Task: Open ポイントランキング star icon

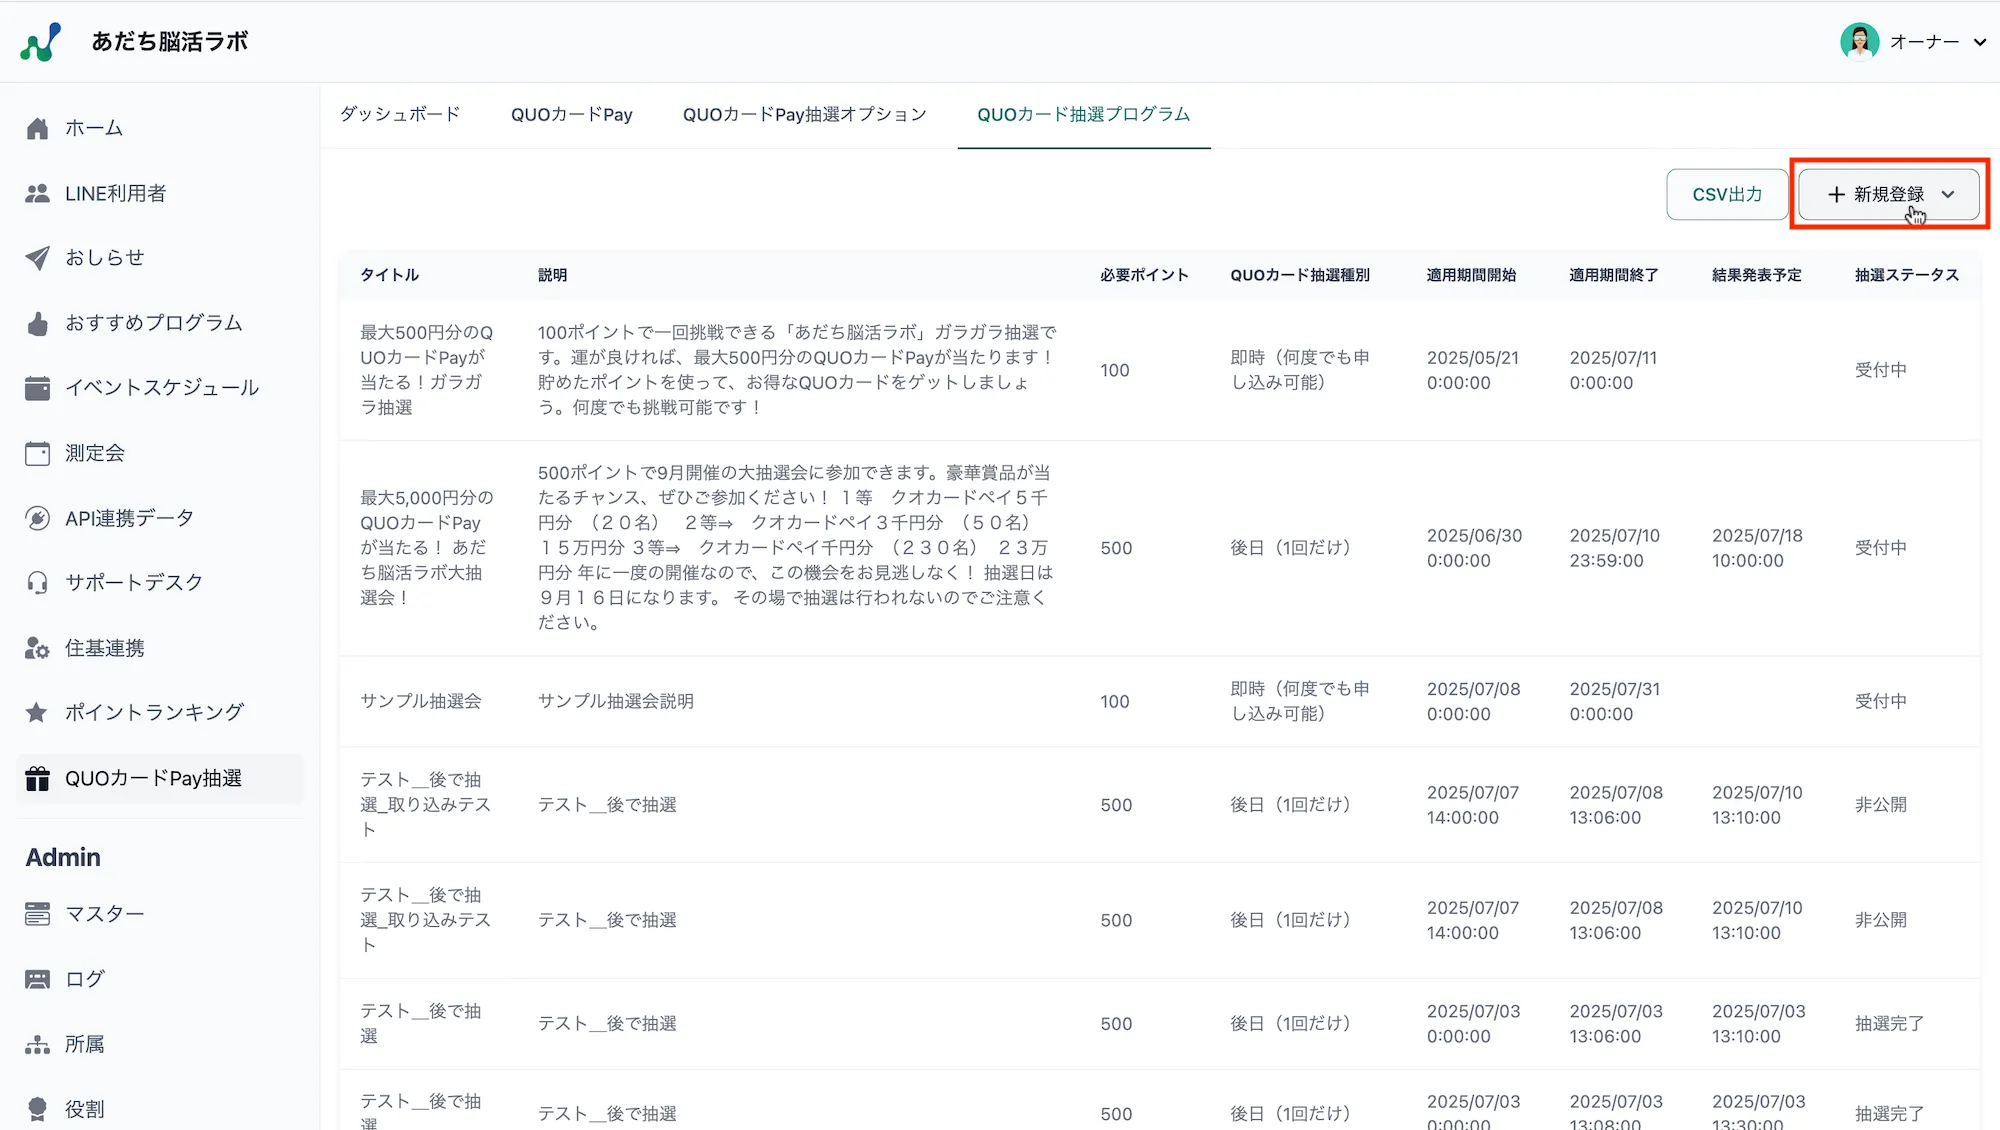Action: click(x=38, y=713)
